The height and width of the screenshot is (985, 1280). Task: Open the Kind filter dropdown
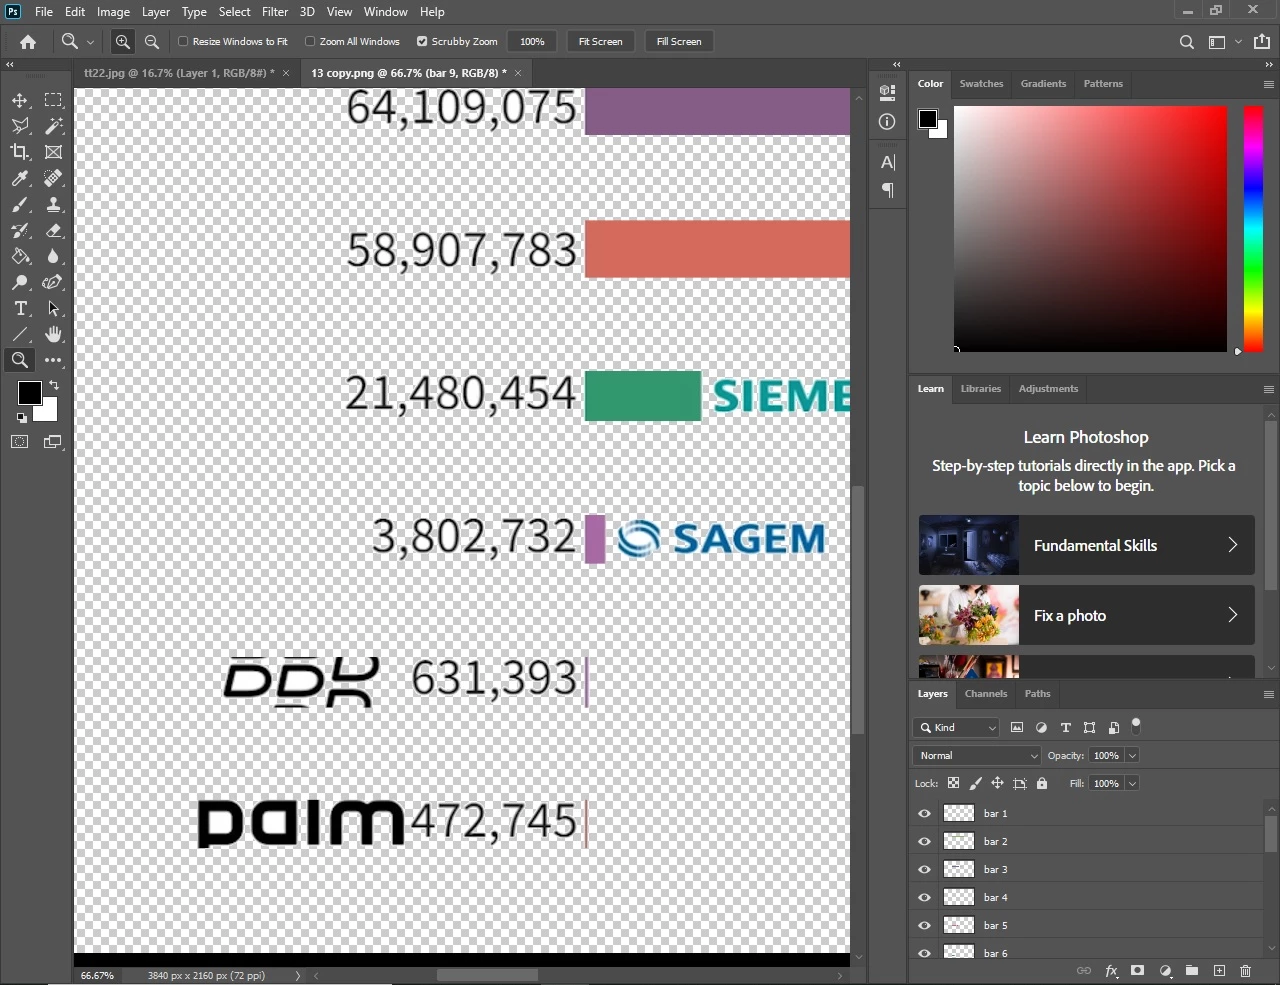pos(956,728)
